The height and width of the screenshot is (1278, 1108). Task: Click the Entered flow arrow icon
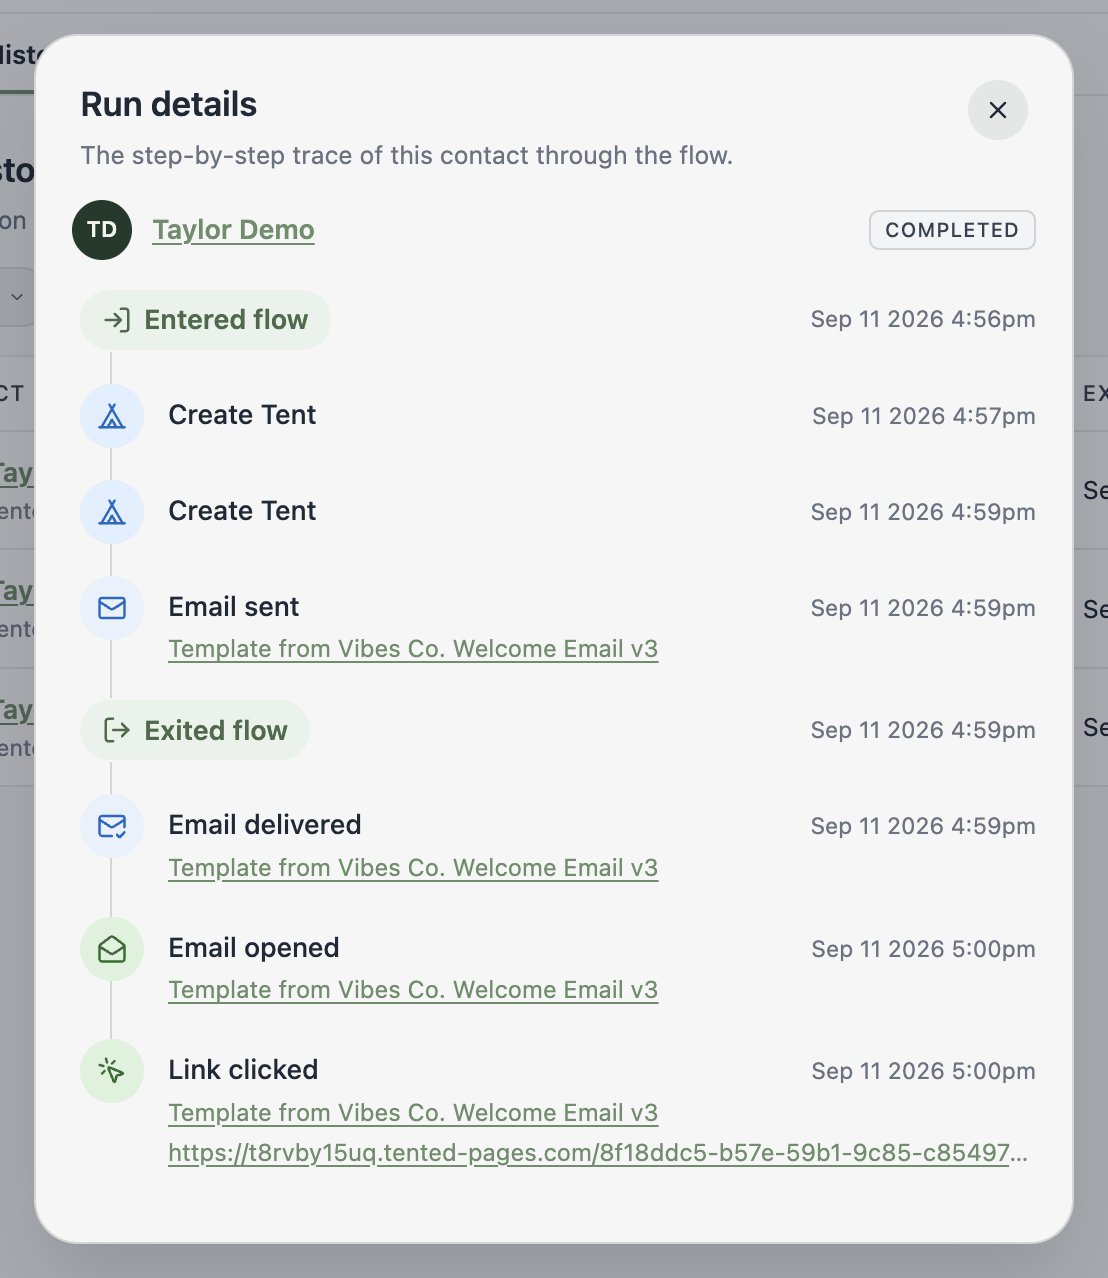[x=117, y=320]
